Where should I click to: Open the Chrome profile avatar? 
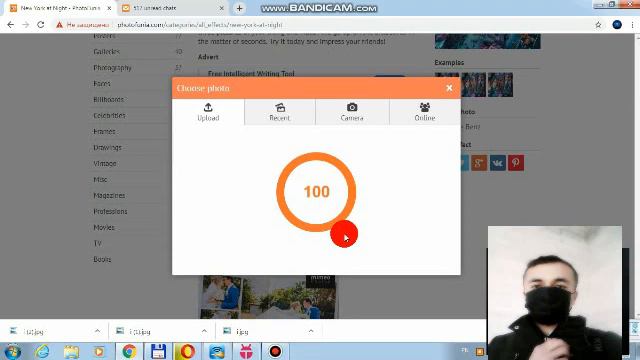point(617,25)
